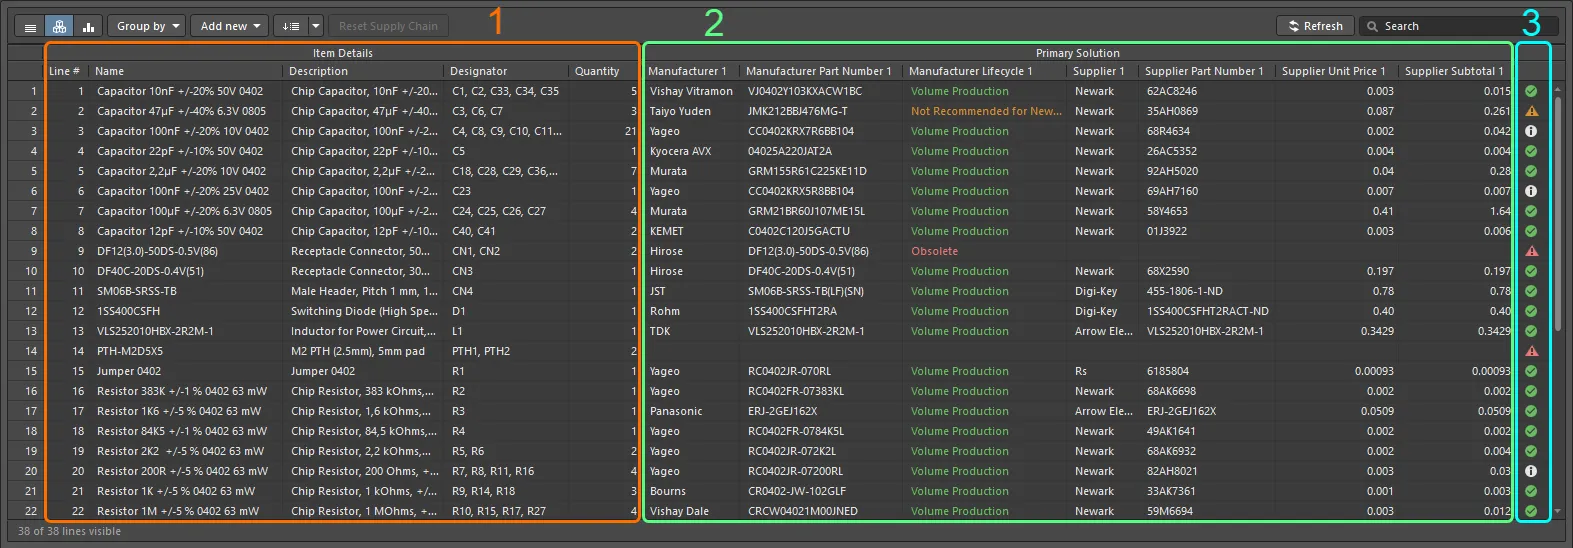Viewport: 1573px width, 548px height.
Task: Click the vertical scrollbar down arrow
Action: tap(1556, 512)
